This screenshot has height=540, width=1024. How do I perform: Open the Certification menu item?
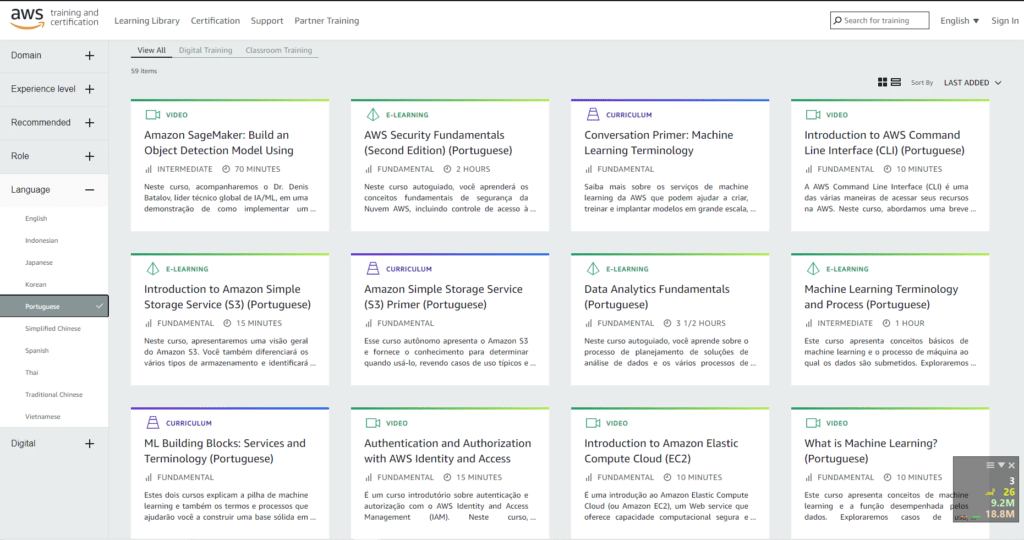[x=215, y=20]
